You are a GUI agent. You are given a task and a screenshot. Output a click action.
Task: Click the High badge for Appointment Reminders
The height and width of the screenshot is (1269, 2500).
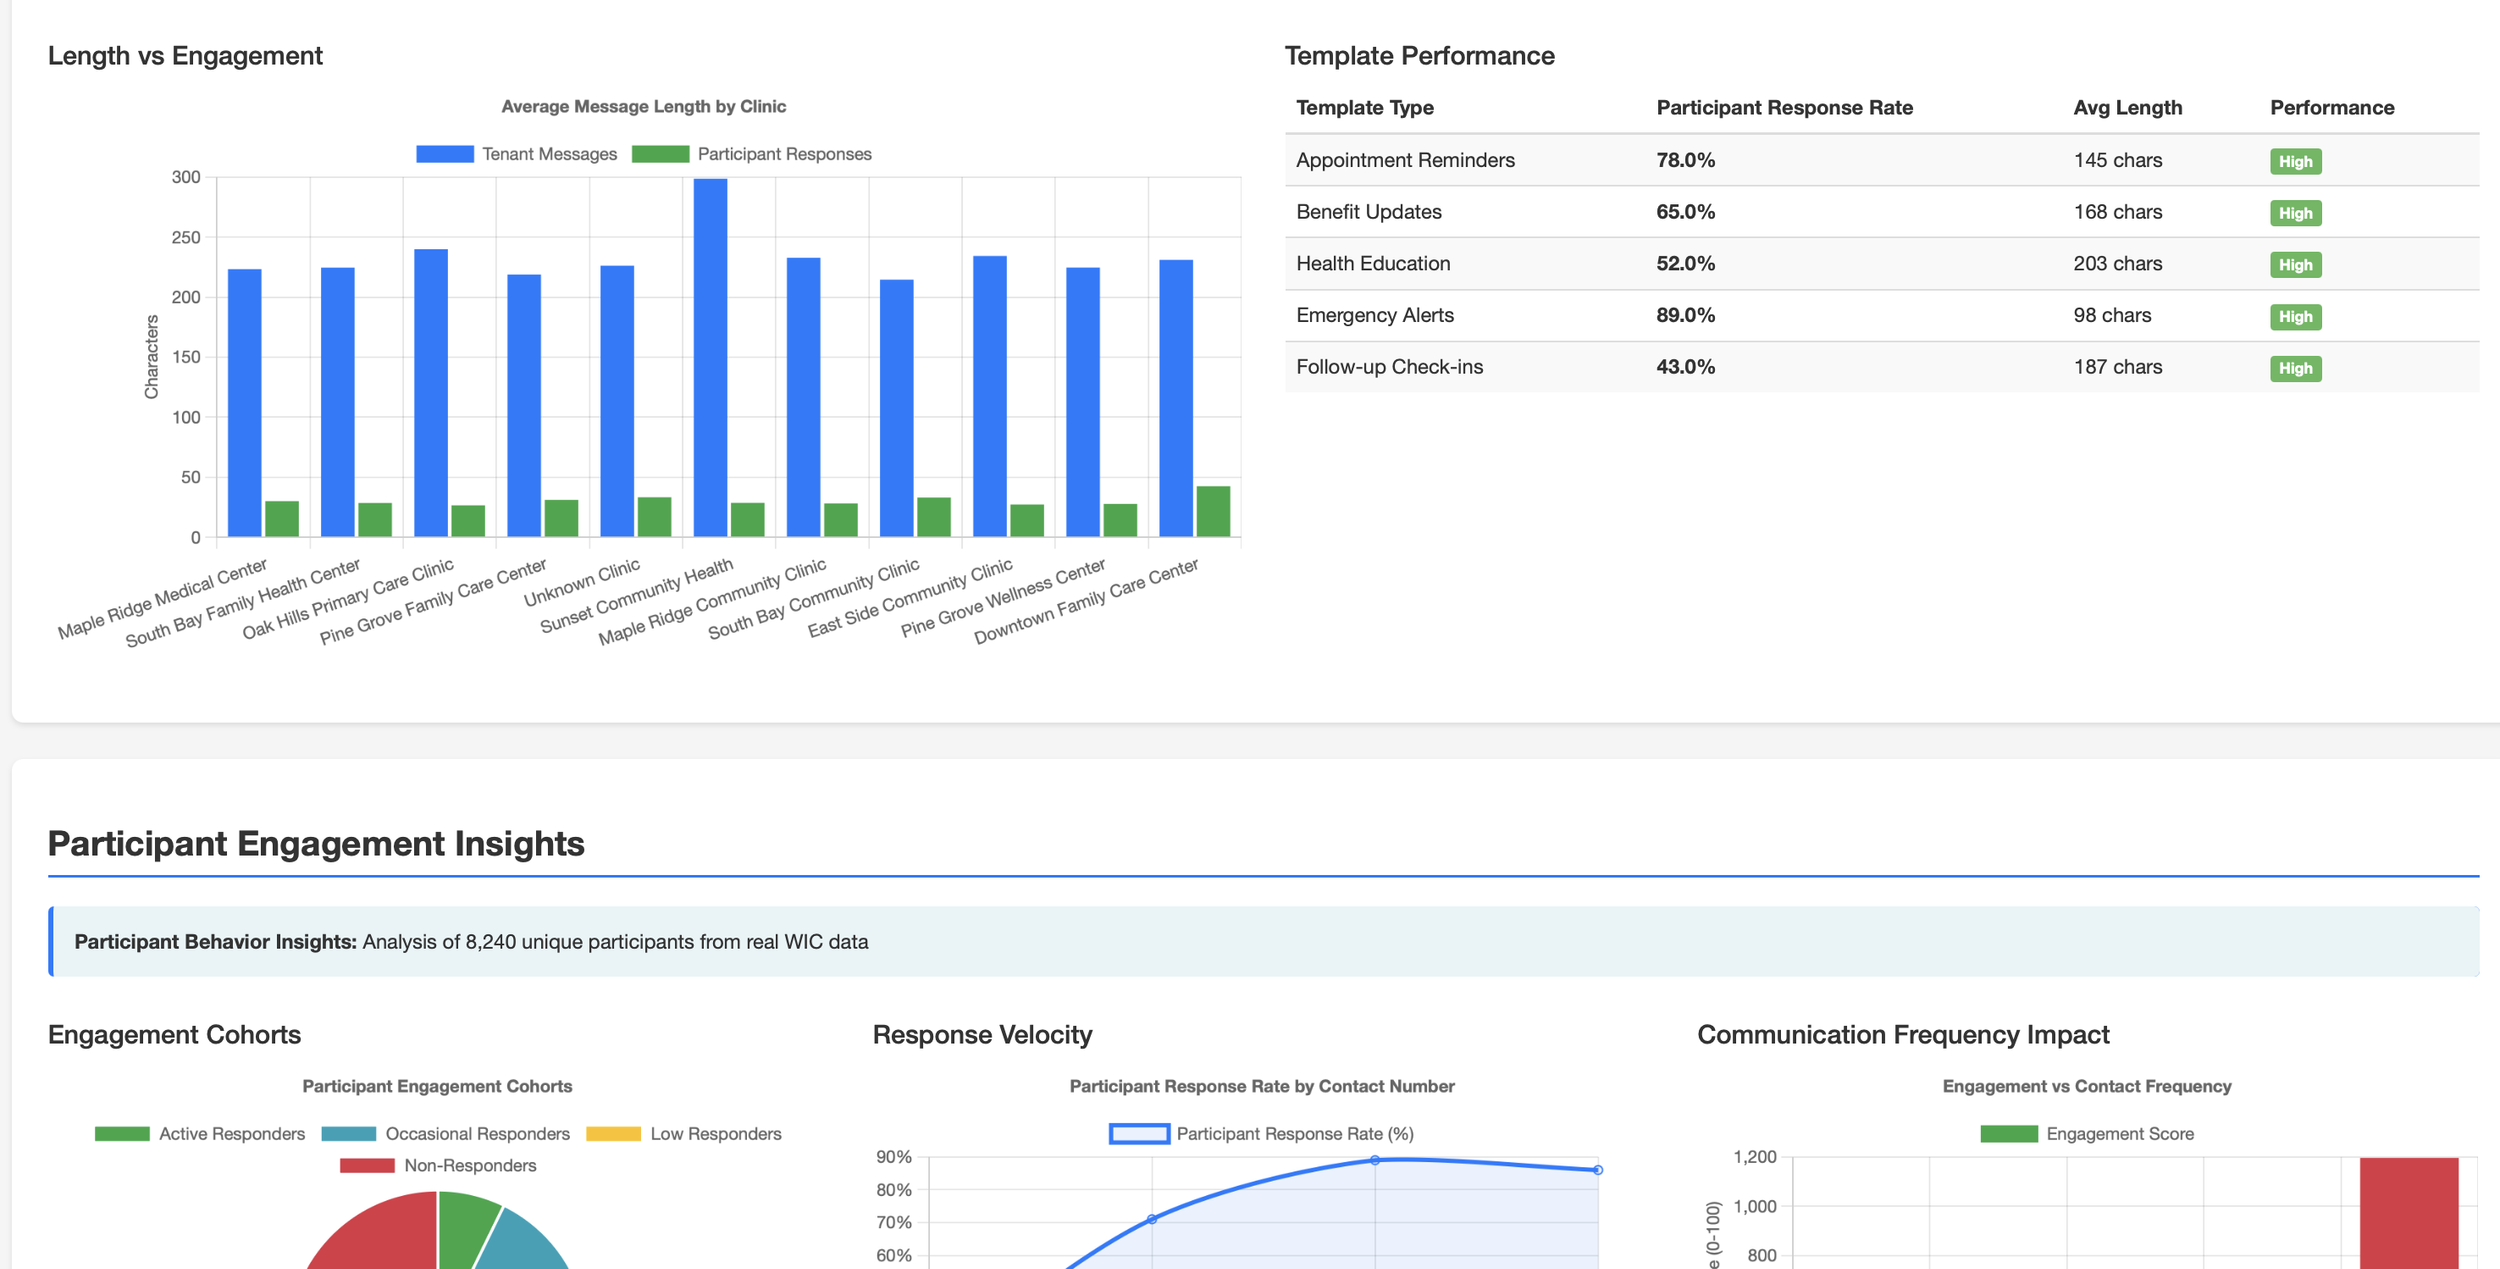tap(2295, 161)
